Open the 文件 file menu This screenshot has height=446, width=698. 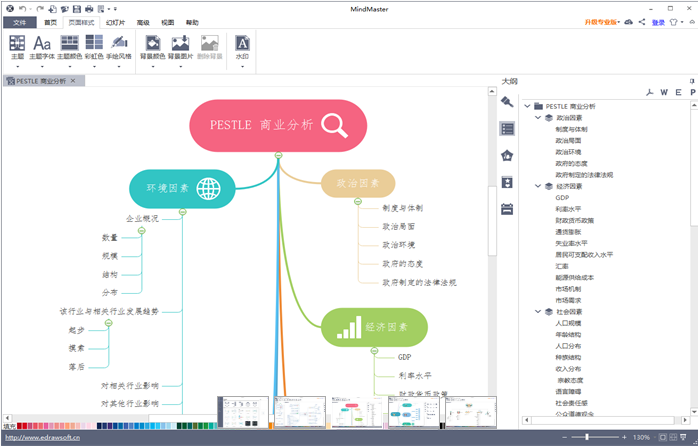20,22
